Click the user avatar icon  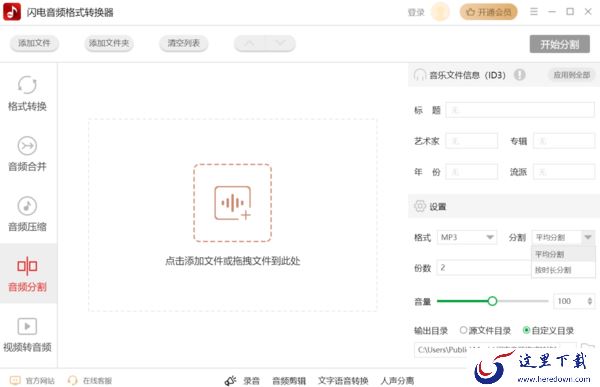(x=440, y=12)
